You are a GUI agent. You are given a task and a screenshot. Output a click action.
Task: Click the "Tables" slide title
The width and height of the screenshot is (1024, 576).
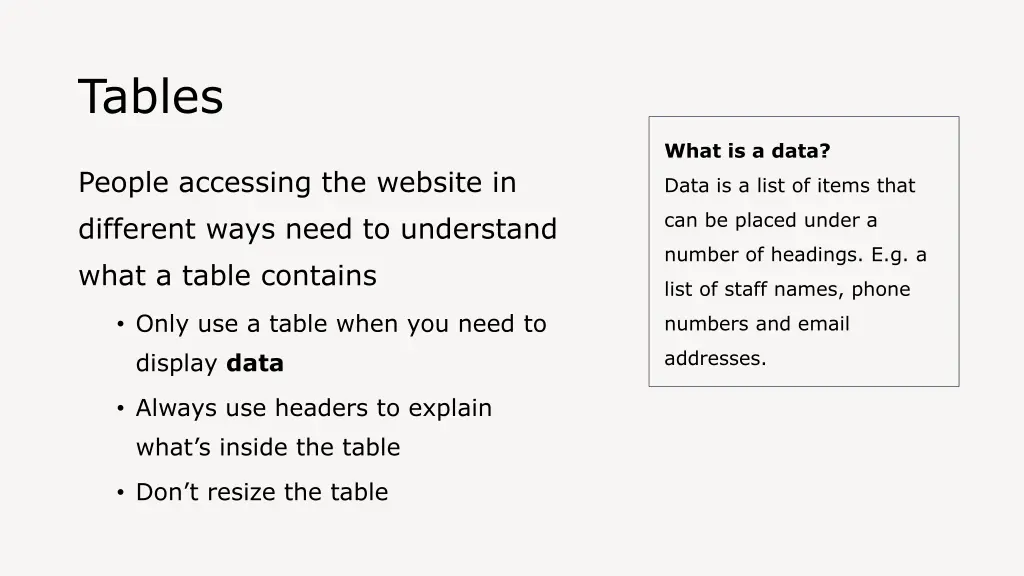pos(151,97)
